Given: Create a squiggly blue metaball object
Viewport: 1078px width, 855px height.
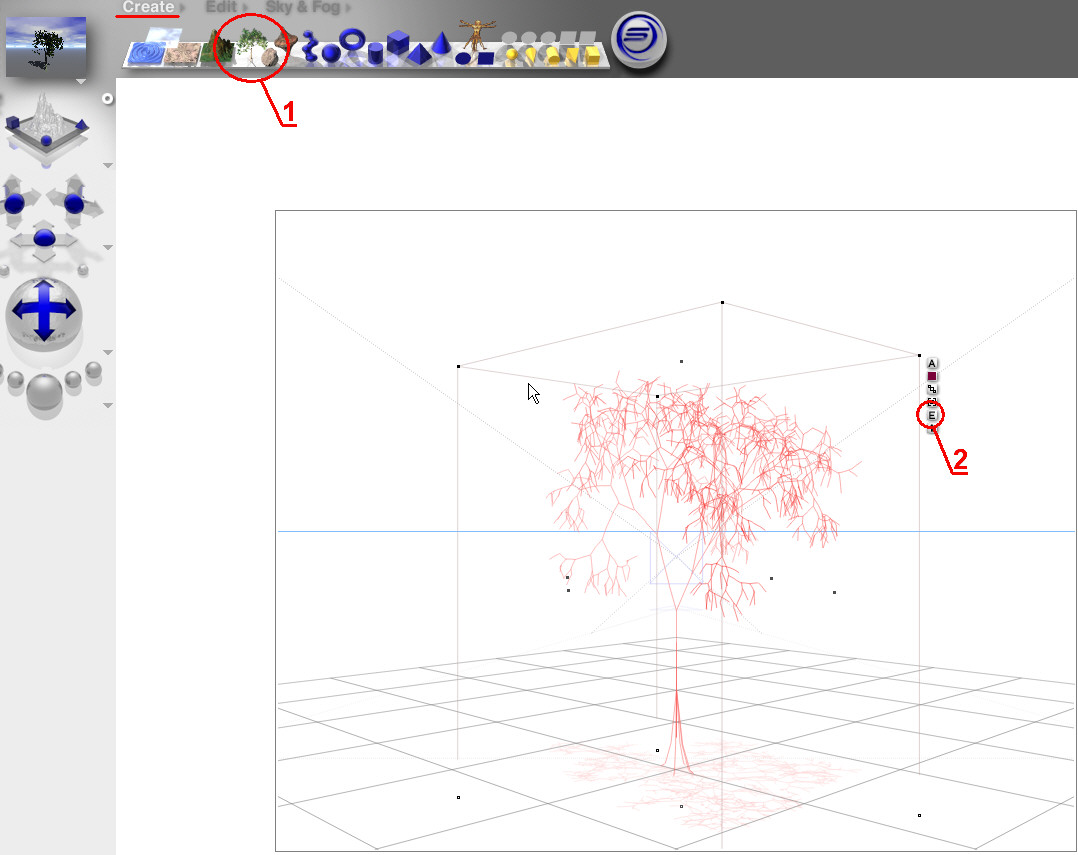Looking at the screenshot, I should [311, 45].
